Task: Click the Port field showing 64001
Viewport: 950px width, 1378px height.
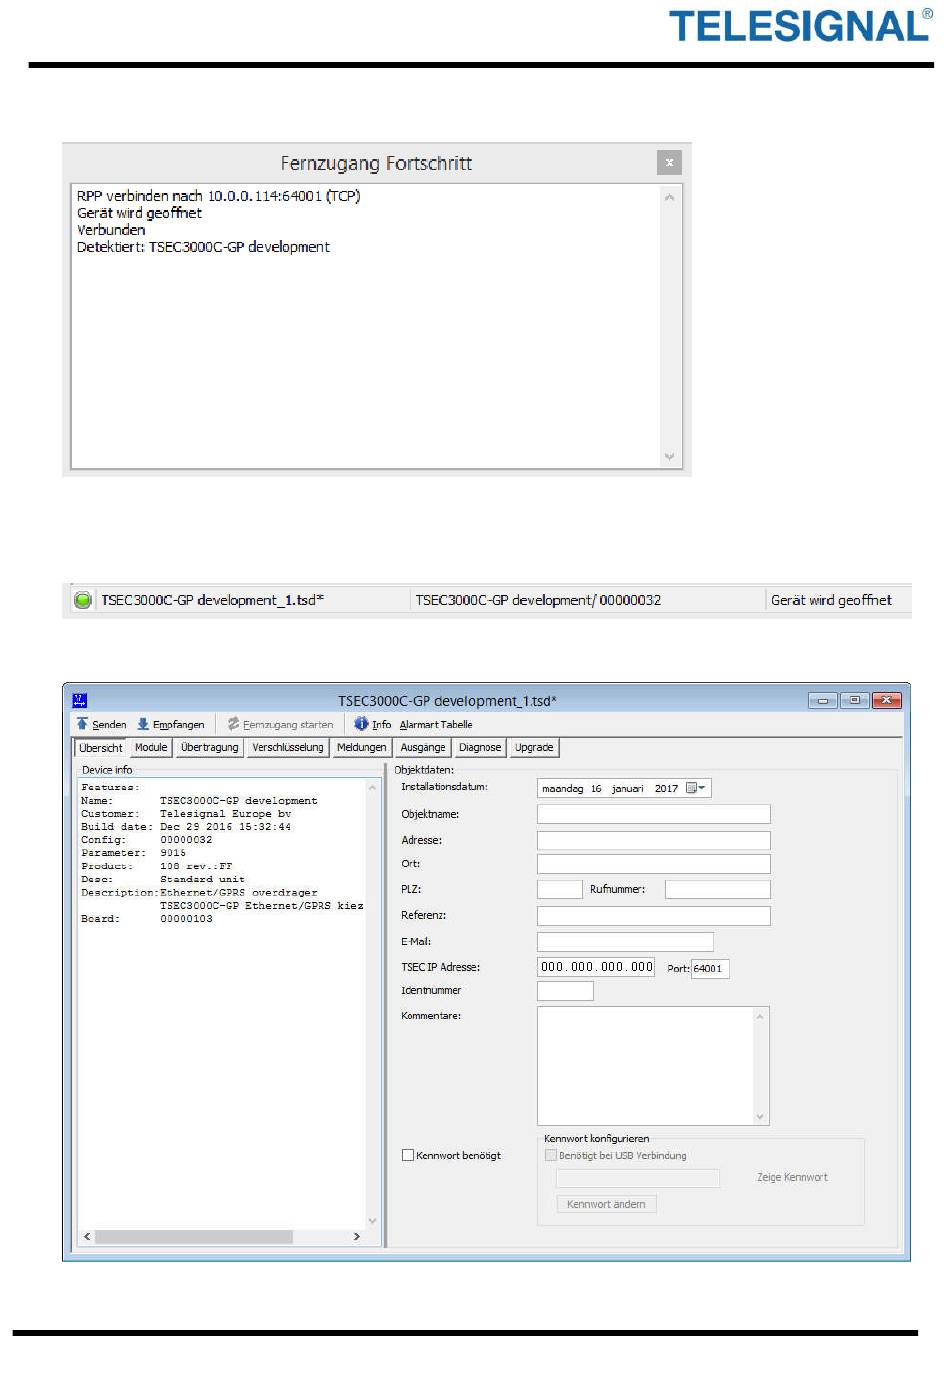Action: [710, 968]
